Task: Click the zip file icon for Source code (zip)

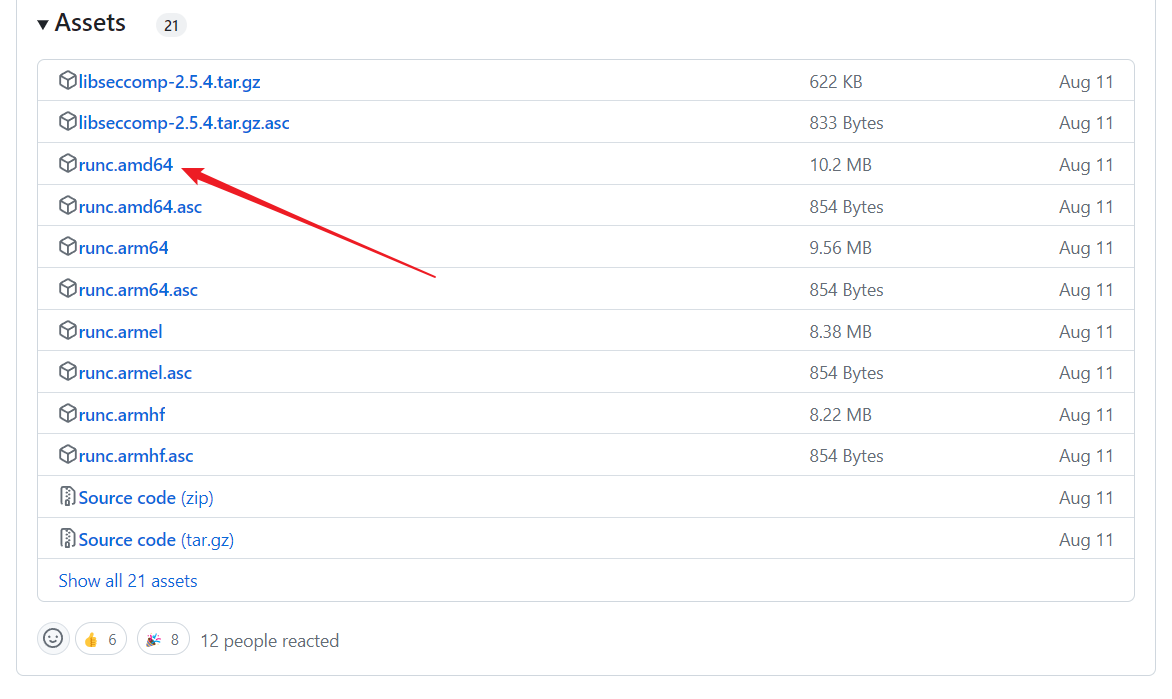Action: tap(67, 496)
